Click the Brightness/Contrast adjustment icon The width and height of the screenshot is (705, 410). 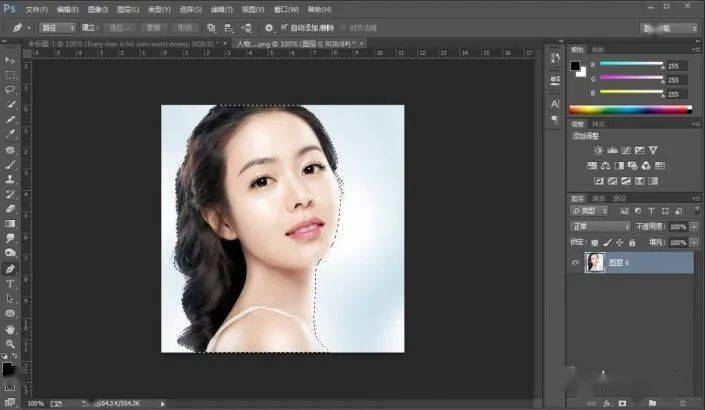598,150
